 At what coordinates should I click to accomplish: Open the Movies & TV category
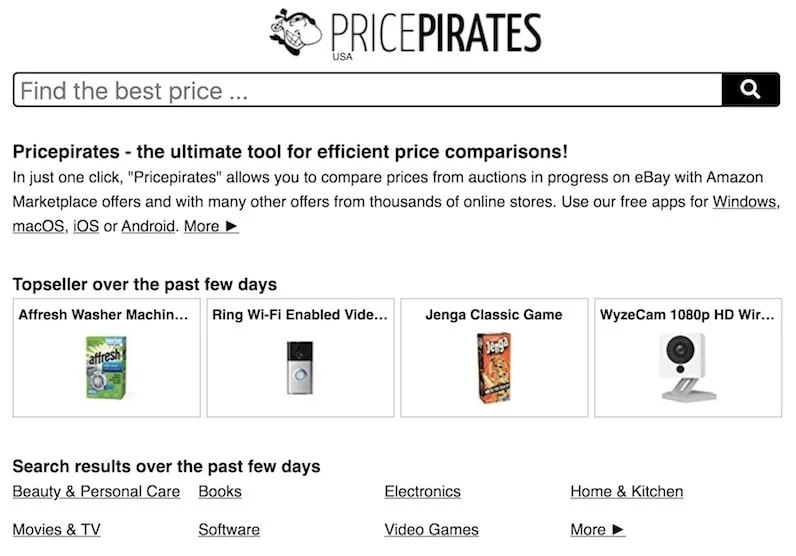[x=56, y=529]
